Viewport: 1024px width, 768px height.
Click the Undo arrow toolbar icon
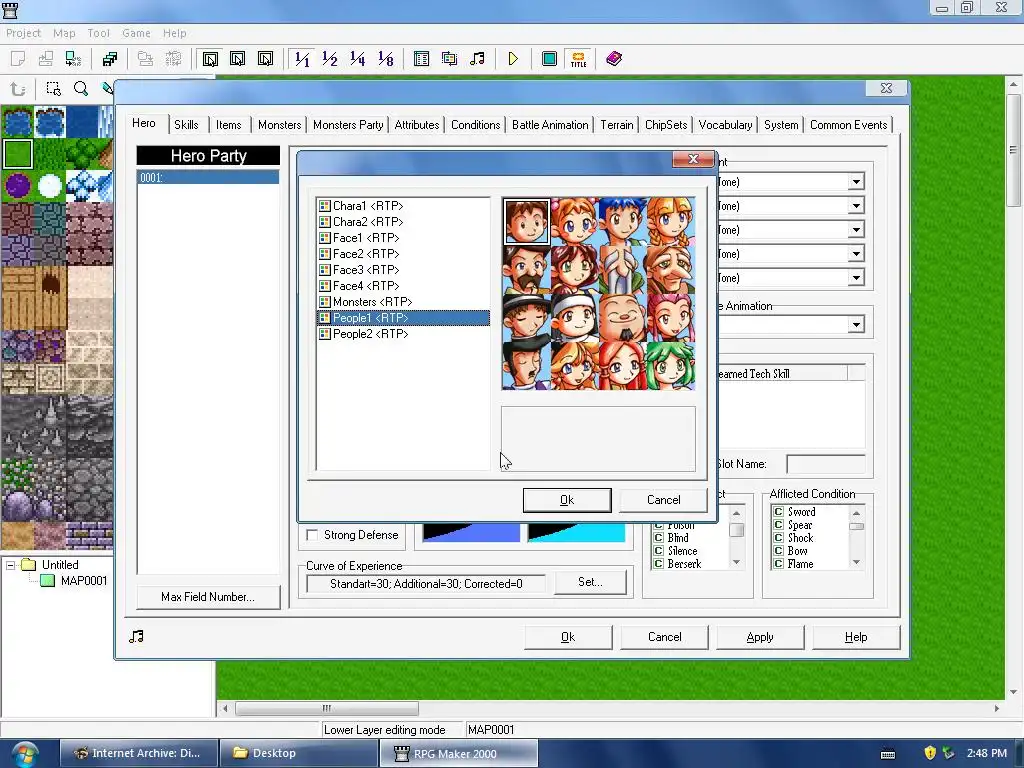pyautogui.click(x=18, y=89)
